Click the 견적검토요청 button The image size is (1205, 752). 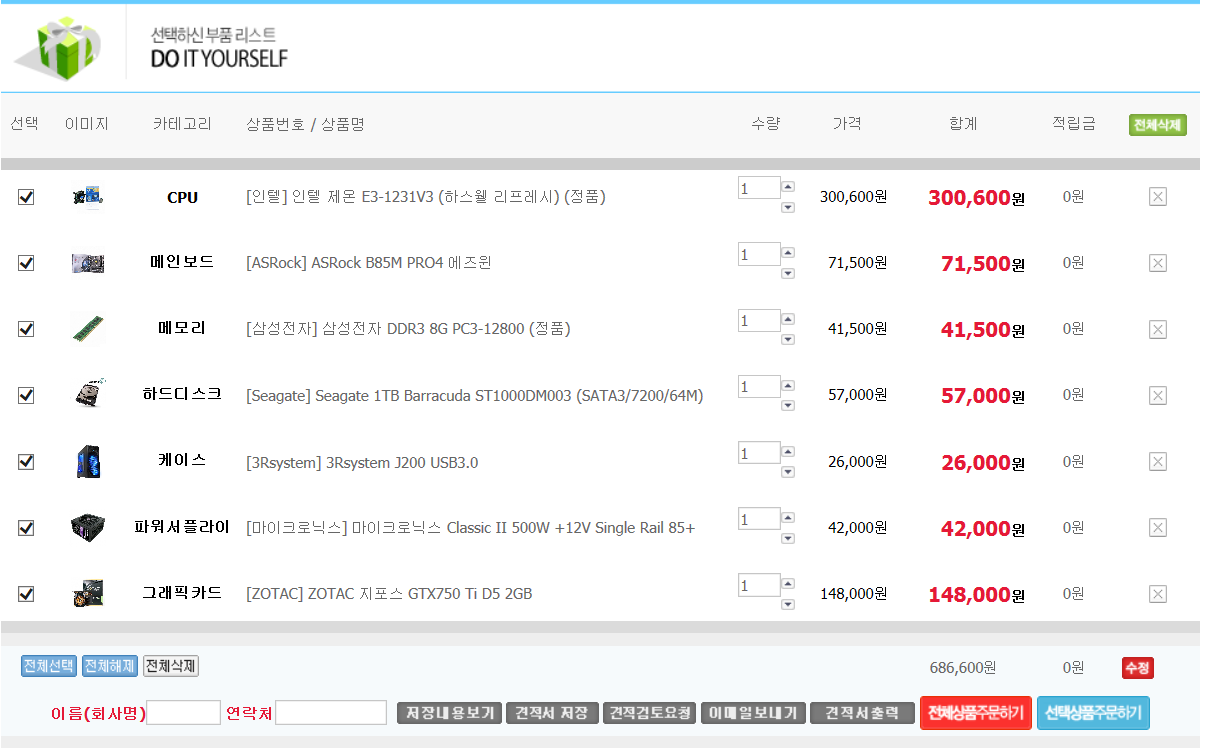coord(650,713)
